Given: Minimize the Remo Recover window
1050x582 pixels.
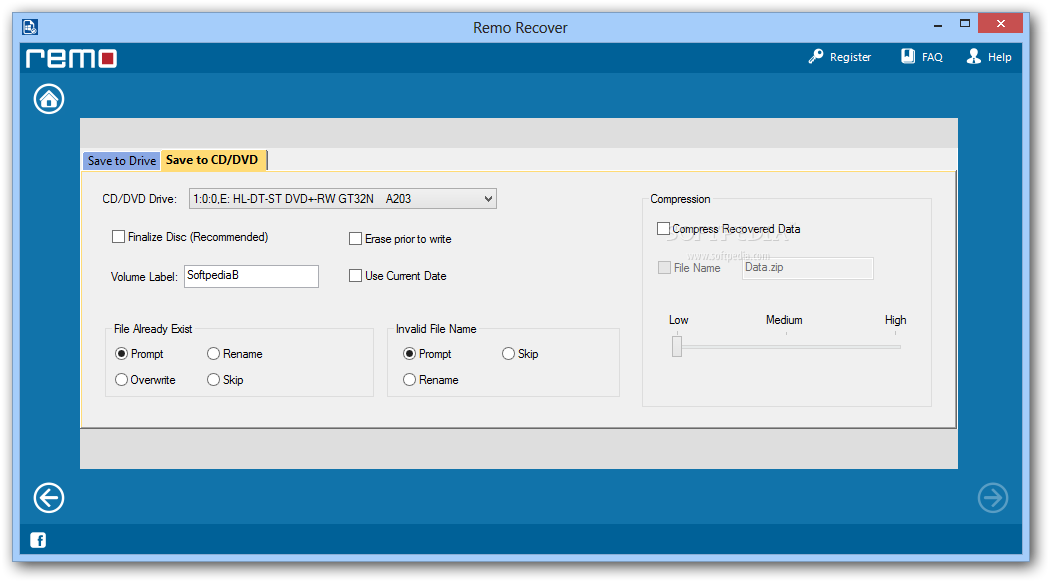Looking at the screenshot, I should (x=938, y=24).
